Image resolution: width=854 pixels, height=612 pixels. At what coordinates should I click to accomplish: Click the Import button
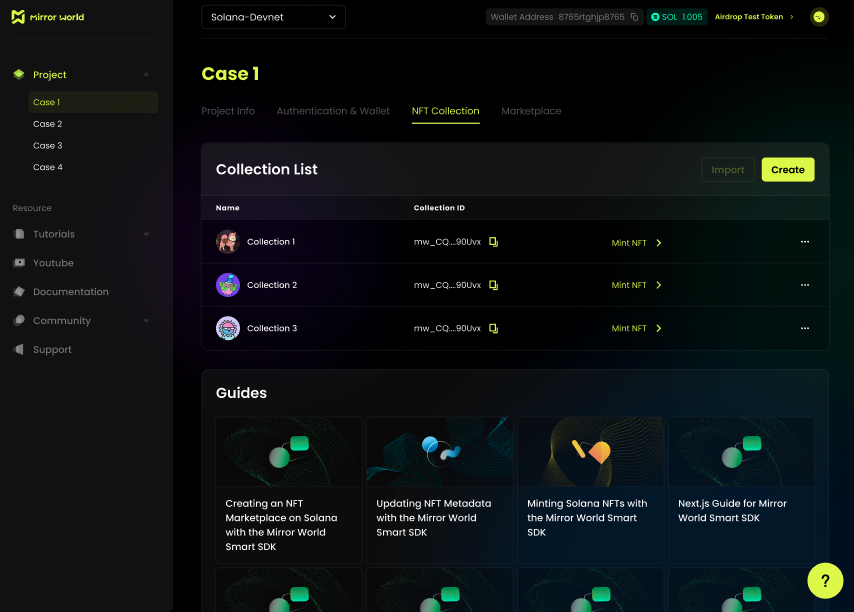(728, 170)
